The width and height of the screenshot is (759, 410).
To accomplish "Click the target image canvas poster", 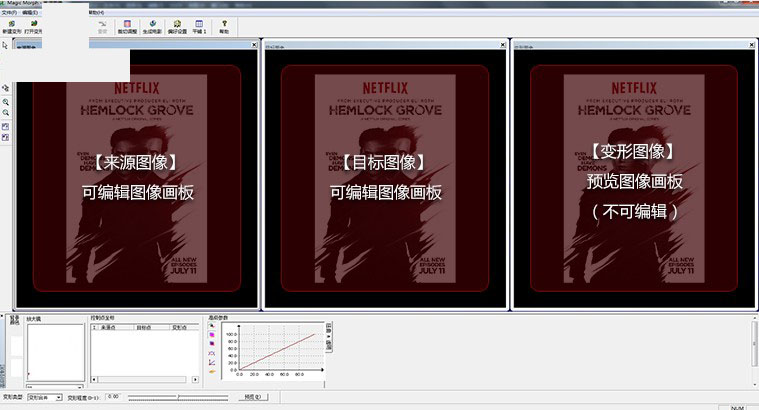I will click(x=385, y=178).
